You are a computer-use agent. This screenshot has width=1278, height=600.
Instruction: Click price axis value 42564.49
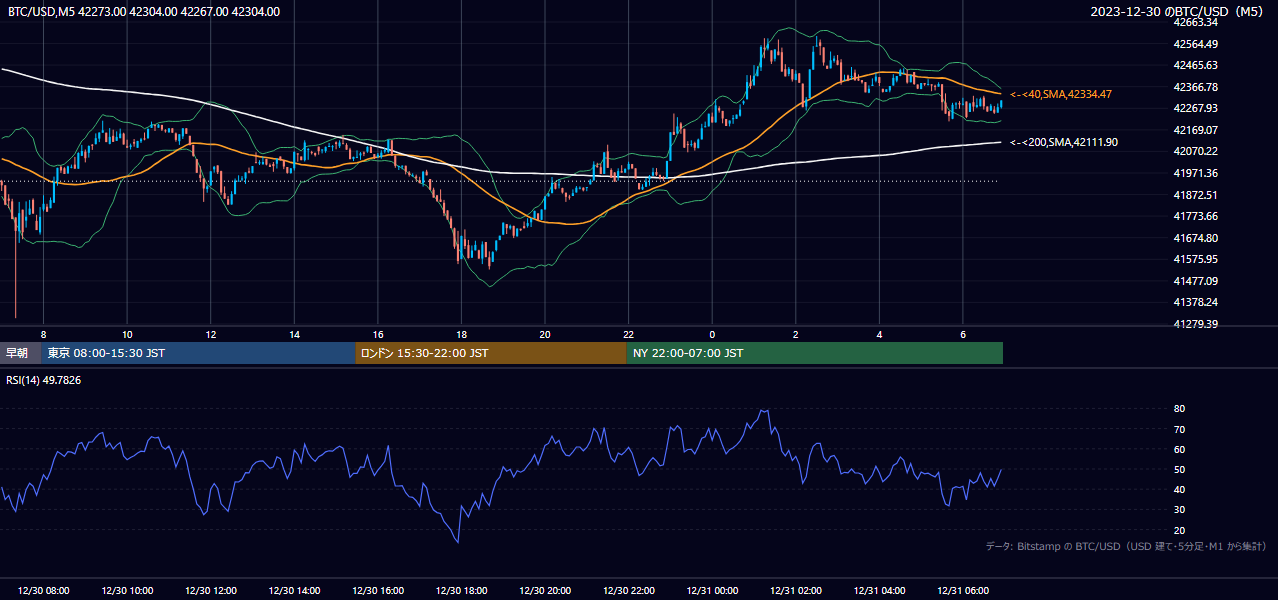tap(1196, 44)
